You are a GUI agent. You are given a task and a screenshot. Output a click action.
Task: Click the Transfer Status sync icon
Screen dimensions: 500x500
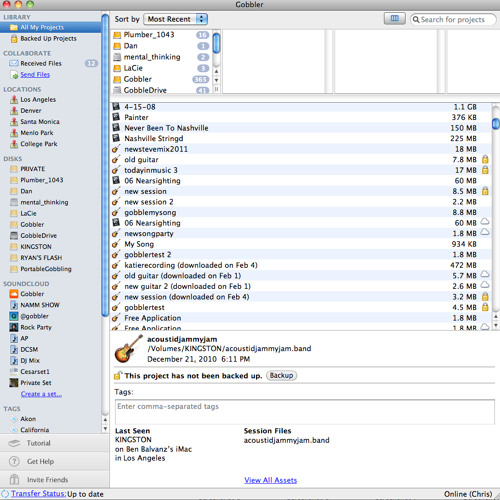click(5, 494)
